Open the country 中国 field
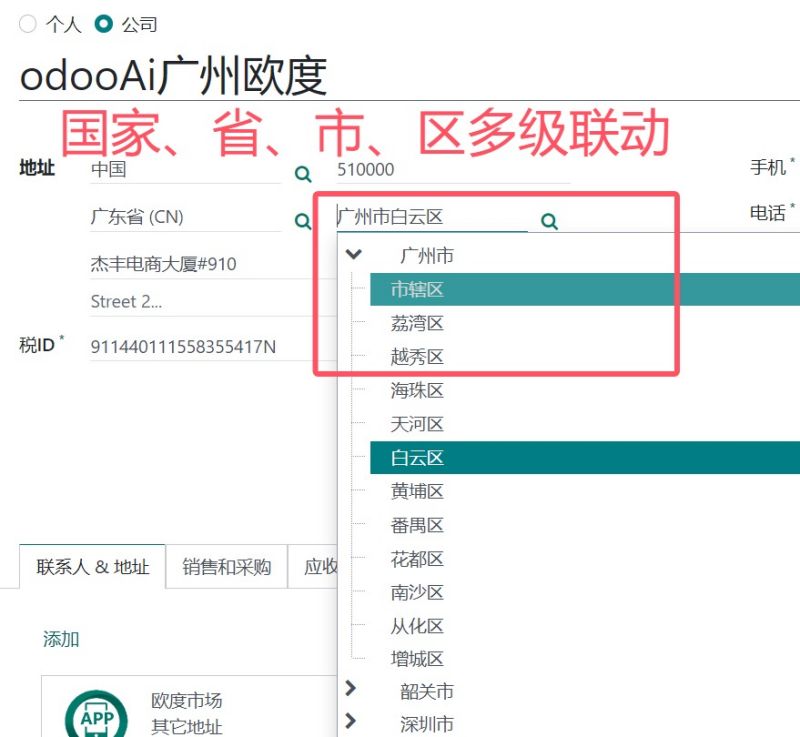 [x=185, y=169]
